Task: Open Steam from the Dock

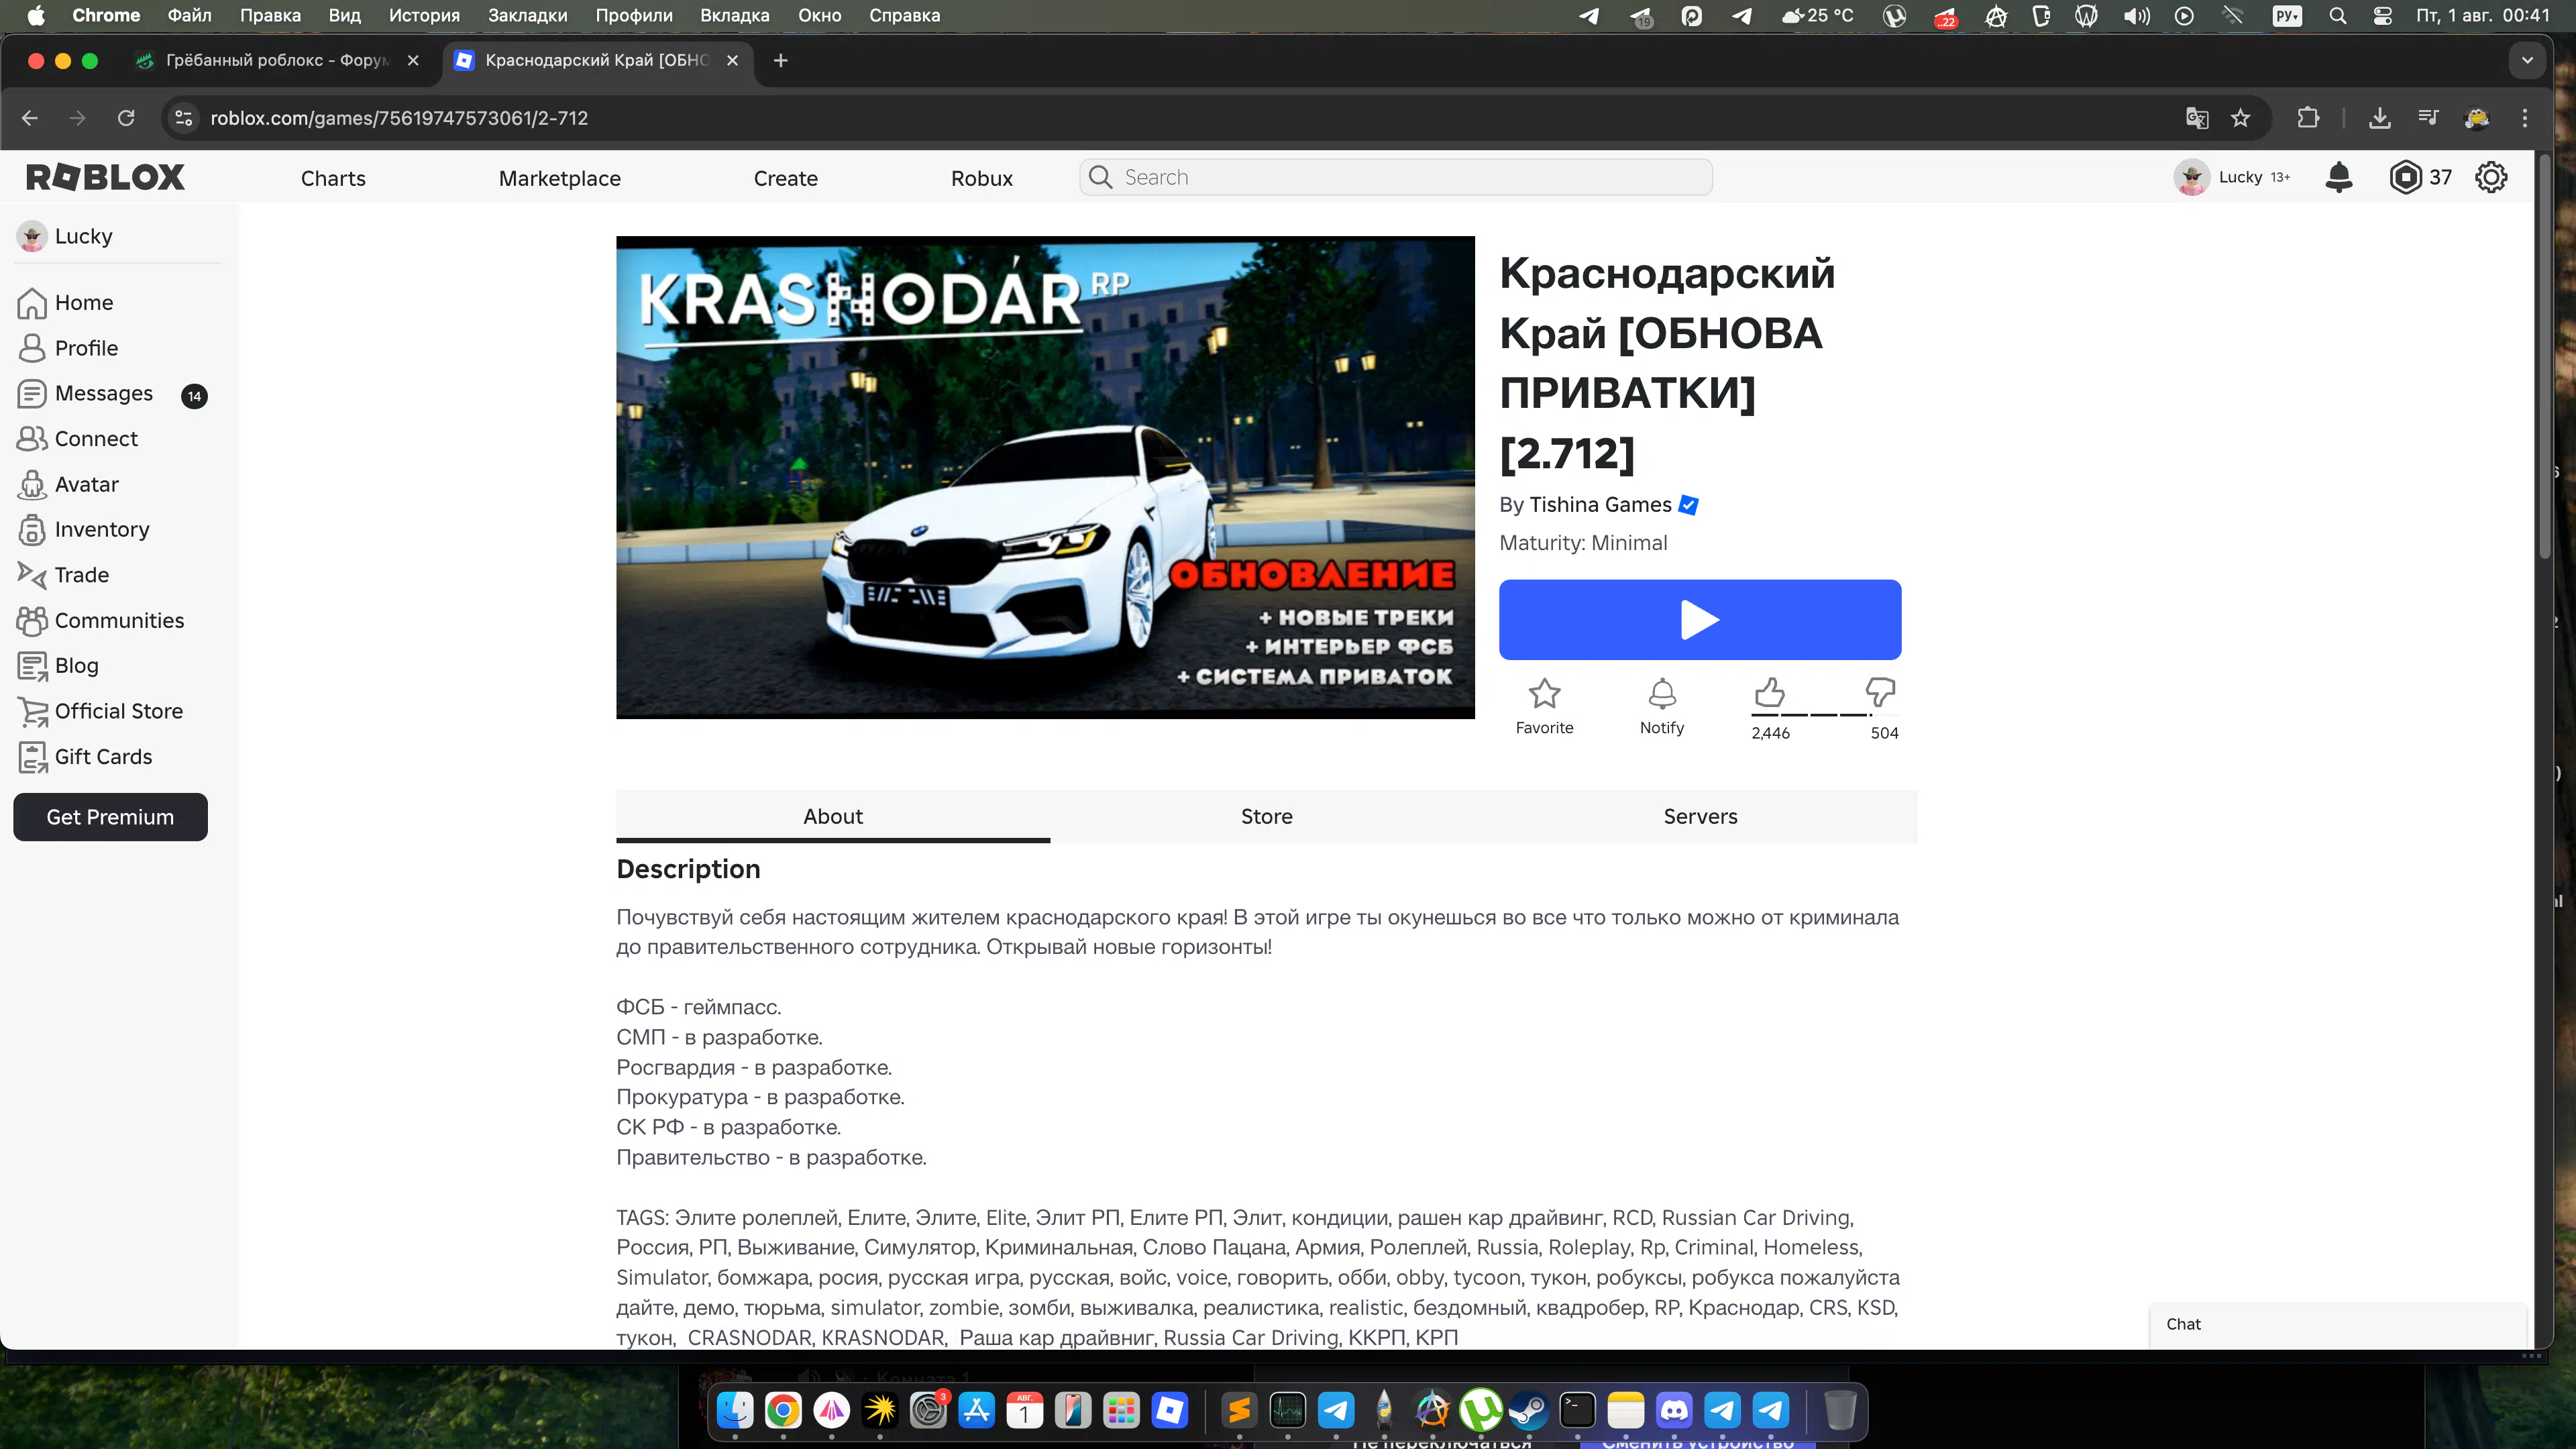Action: (x=1529, y=1410)
